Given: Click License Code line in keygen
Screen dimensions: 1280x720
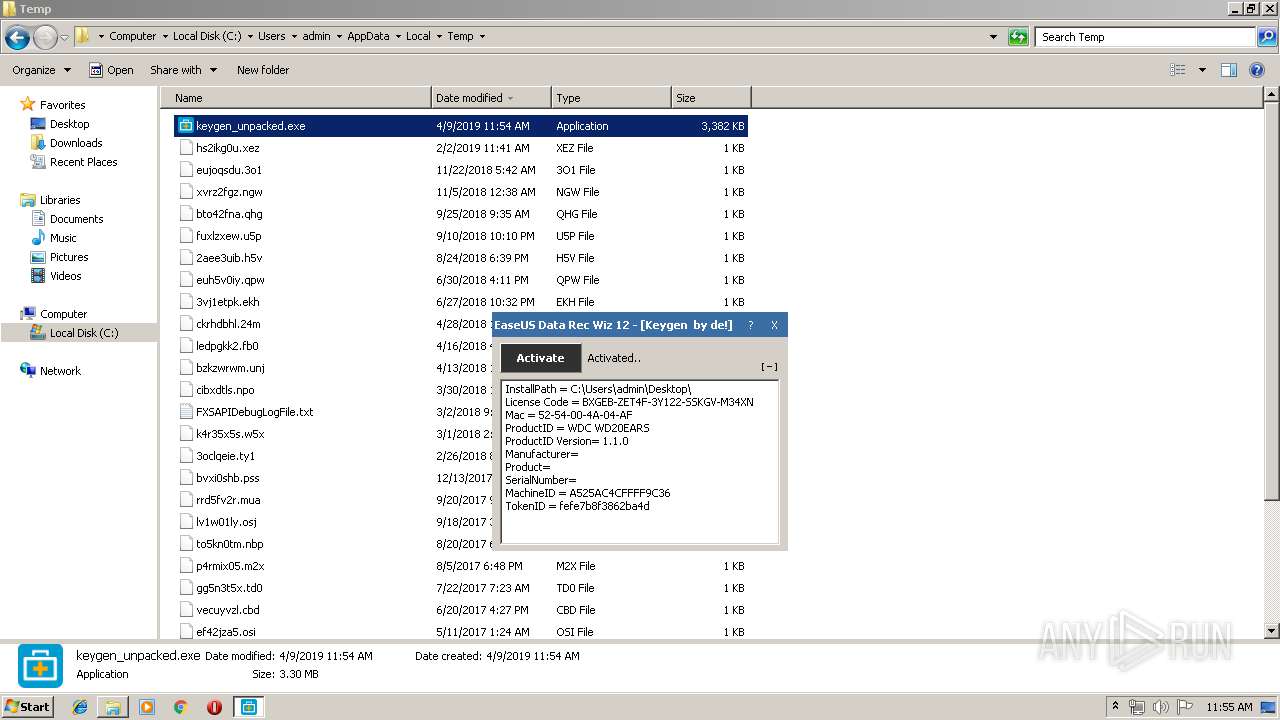Looking at the screenshot, I should (629, 402).
